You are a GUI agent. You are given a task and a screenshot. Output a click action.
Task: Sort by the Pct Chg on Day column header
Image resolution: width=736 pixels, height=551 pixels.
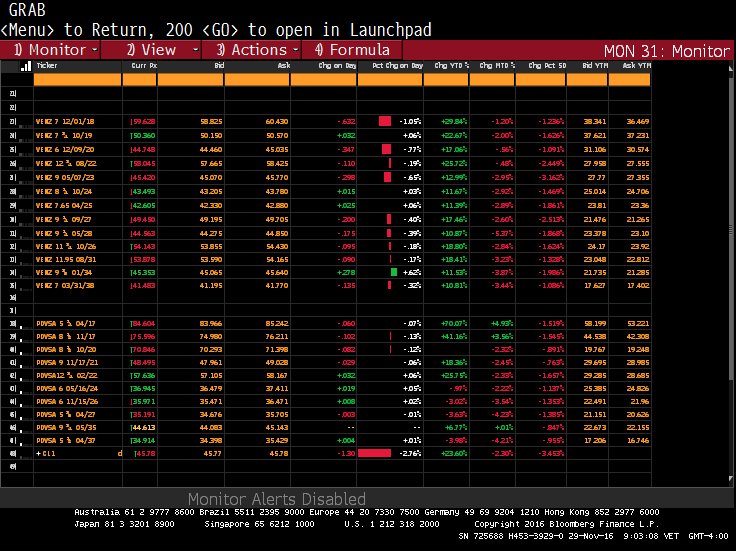point(398,66)
